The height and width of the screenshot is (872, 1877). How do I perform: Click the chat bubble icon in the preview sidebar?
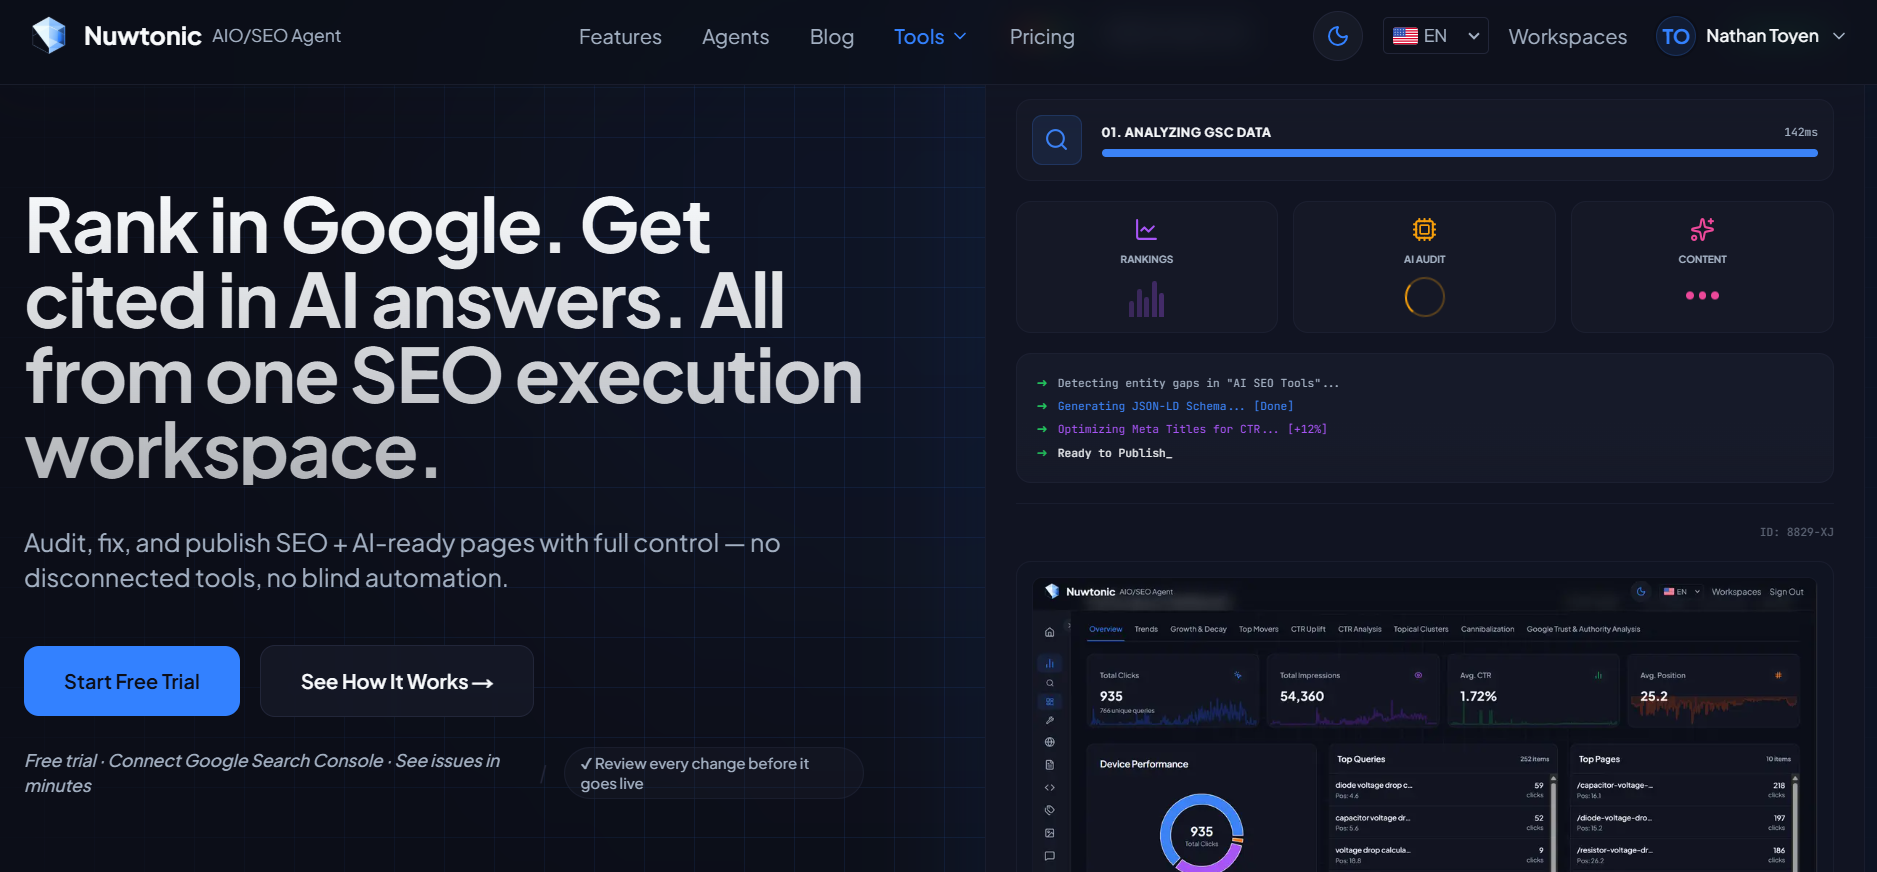tap(1049, 856)
